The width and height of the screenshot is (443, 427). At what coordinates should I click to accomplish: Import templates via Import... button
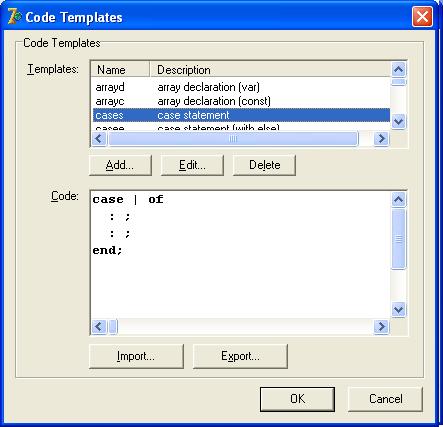coord(136,356)
